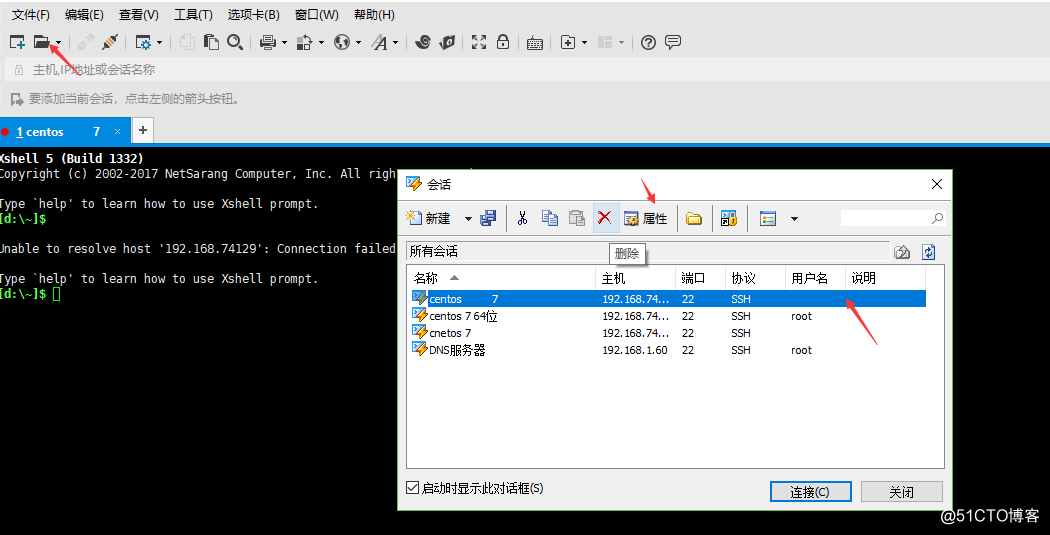Click the add-current-session arrow icon
1050x535 pixels.
pyautogui.click(x=17, y=99)
